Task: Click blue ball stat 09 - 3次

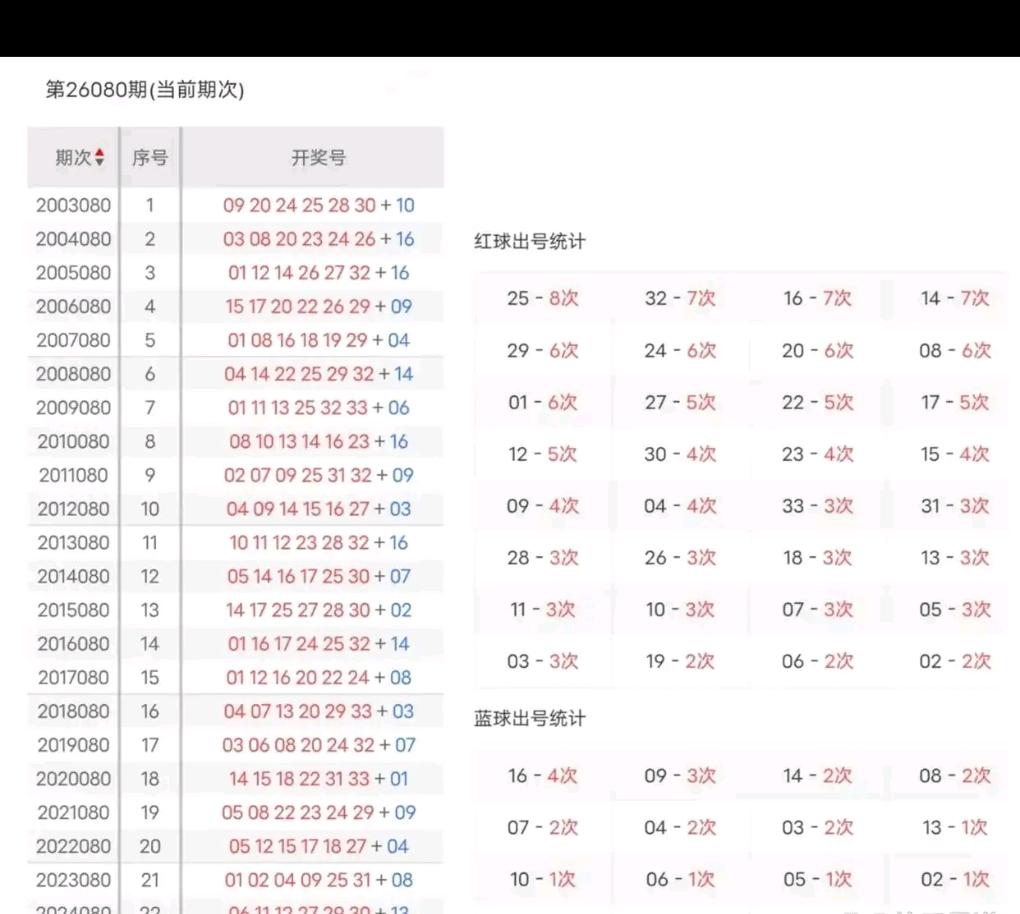Action: tap(680, 776)
